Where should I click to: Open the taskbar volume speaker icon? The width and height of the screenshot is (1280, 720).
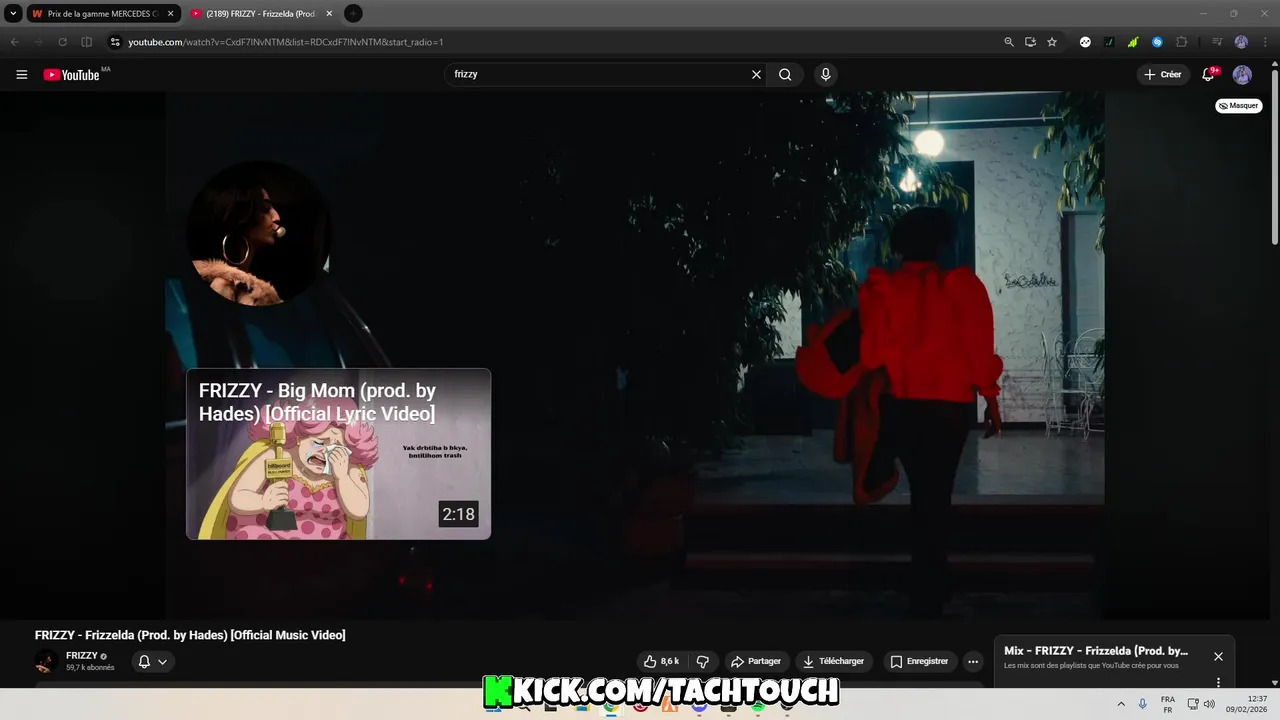tap(1209, 704)
